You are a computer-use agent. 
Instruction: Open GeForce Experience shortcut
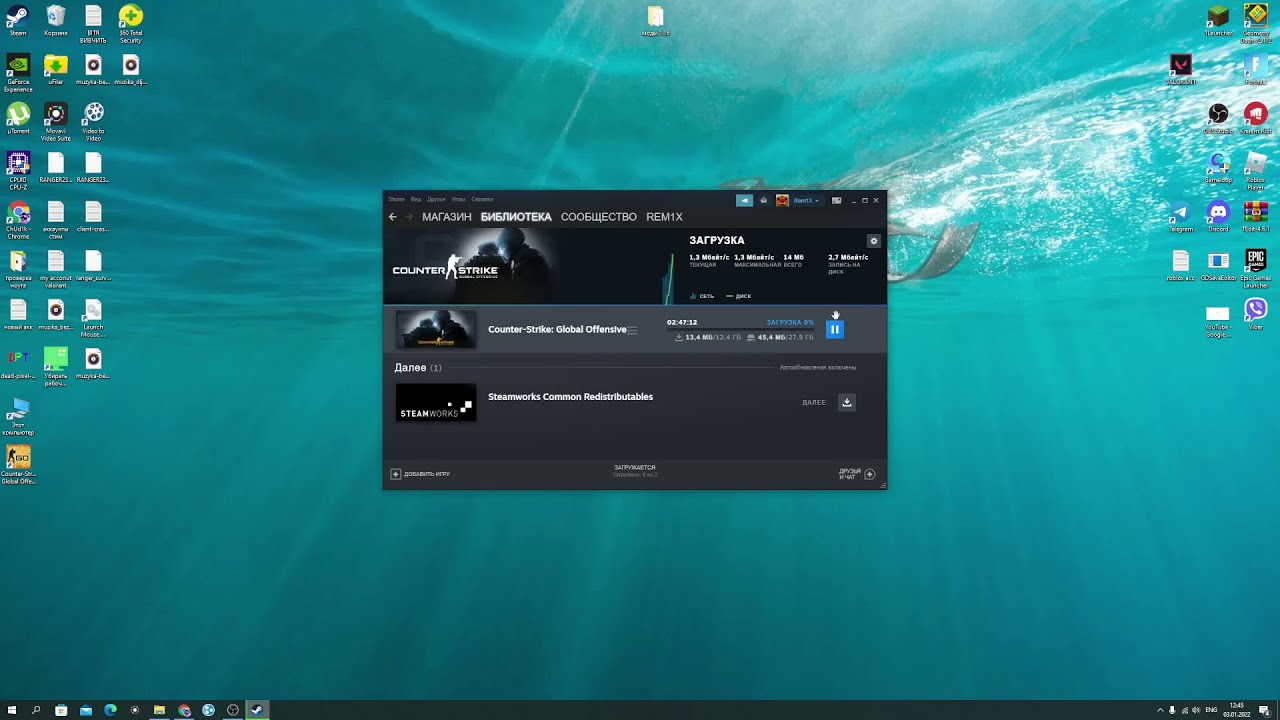tap(18, 72)
